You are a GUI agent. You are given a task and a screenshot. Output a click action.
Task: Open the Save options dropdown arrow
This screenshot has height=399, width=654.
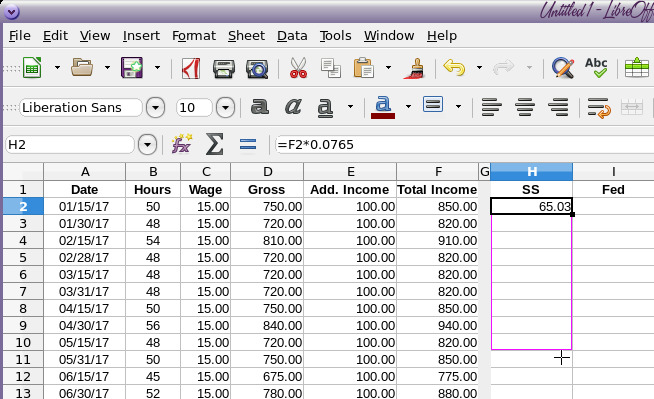(x=157, y=68)
